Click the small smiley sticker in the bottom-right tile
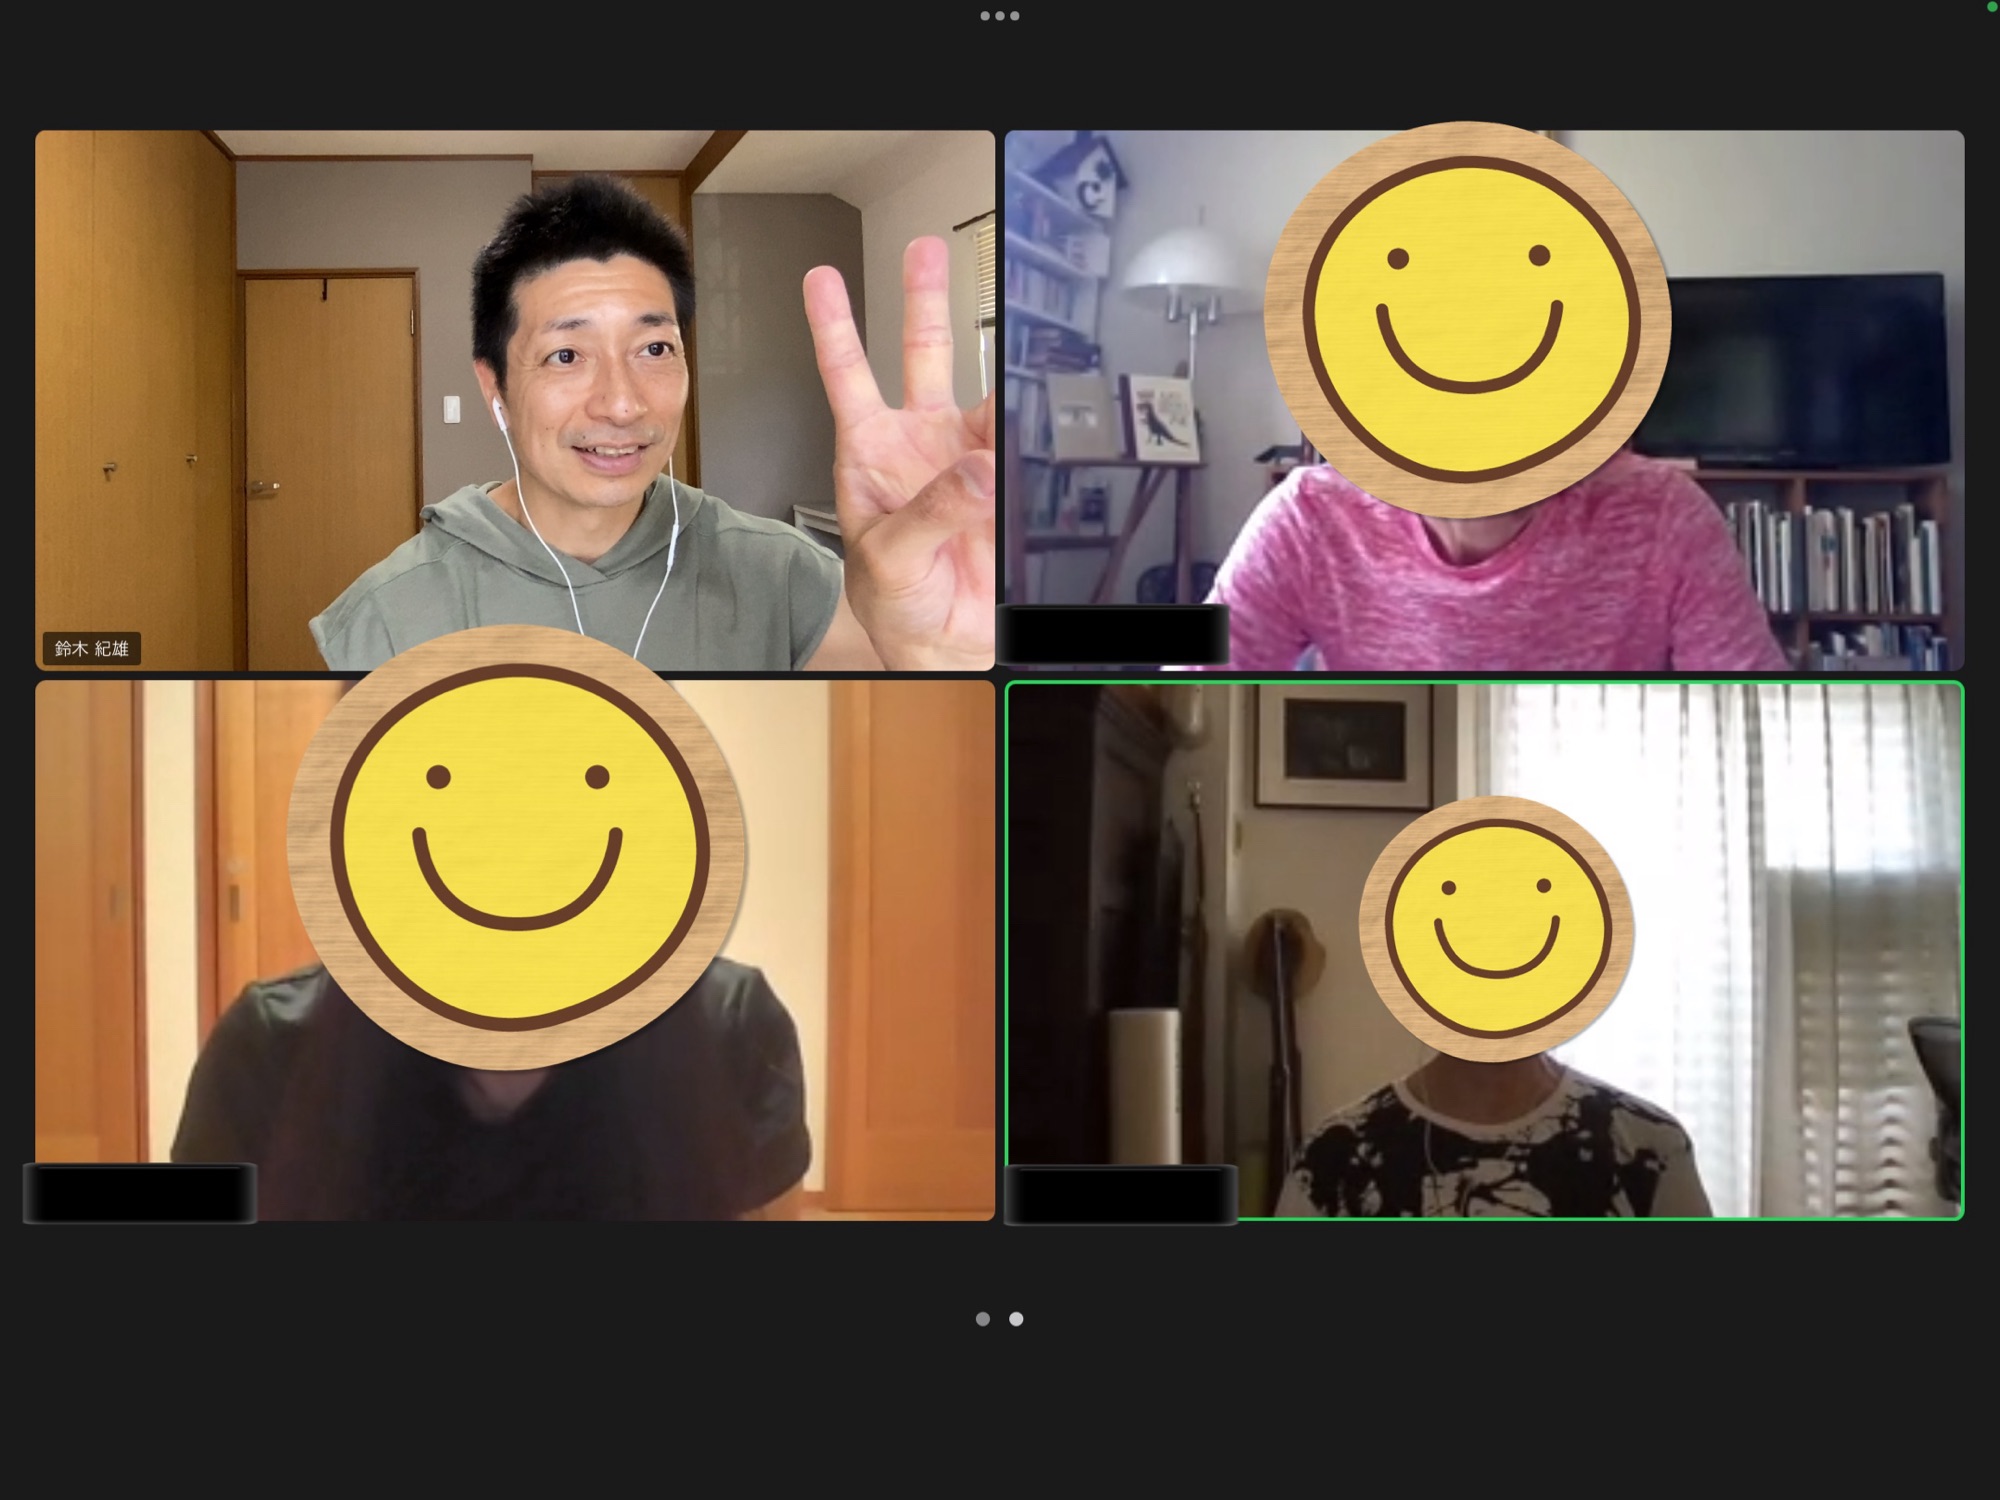The image size is (2000, 1500). point(1496,928)
